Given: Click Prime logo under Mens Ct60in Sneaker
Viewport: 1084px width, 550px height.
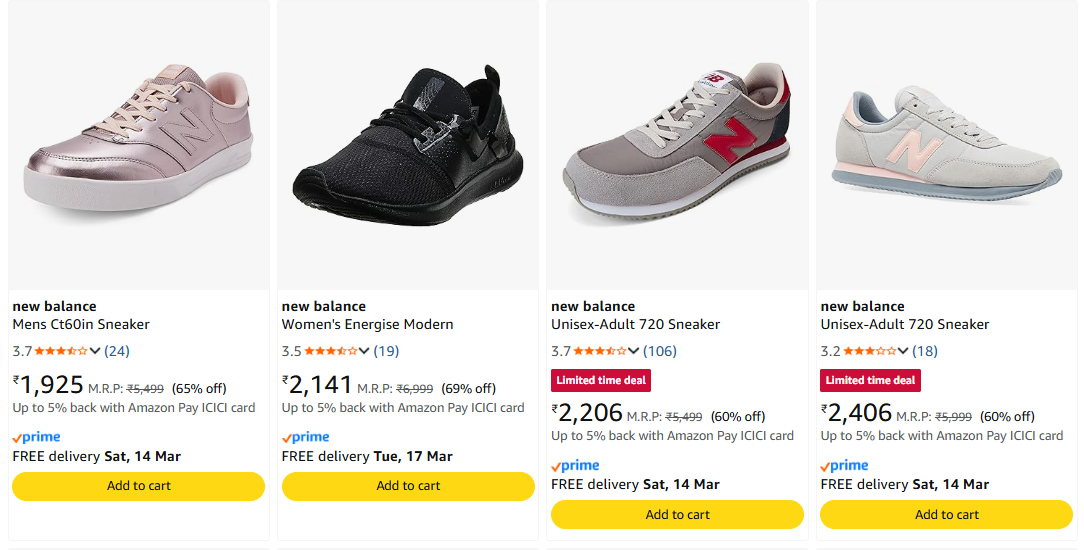Looking at the screenshot, I should tap(37, 437).
